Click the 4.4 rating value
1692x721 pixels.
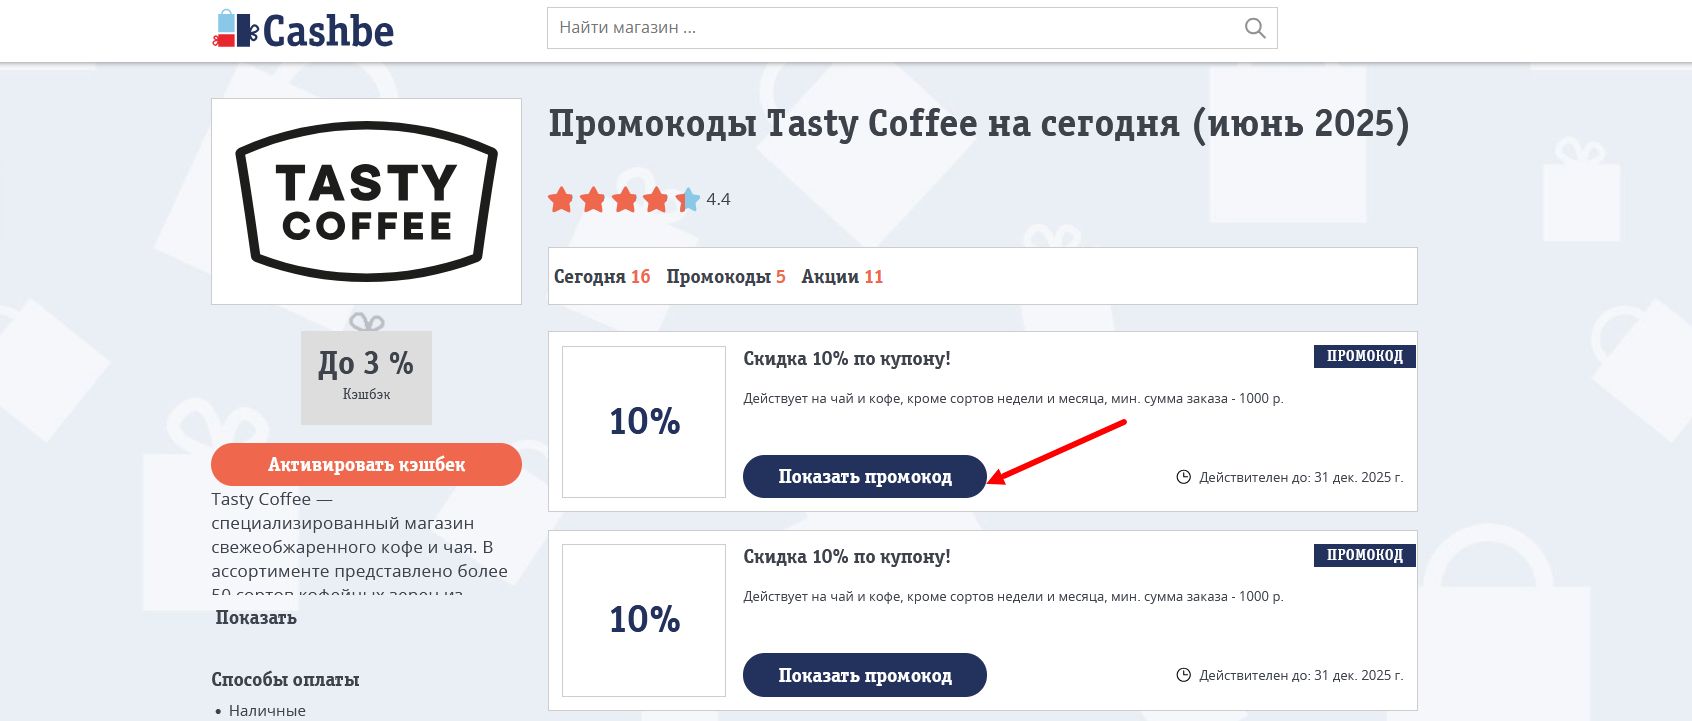[x=718, y=199]
